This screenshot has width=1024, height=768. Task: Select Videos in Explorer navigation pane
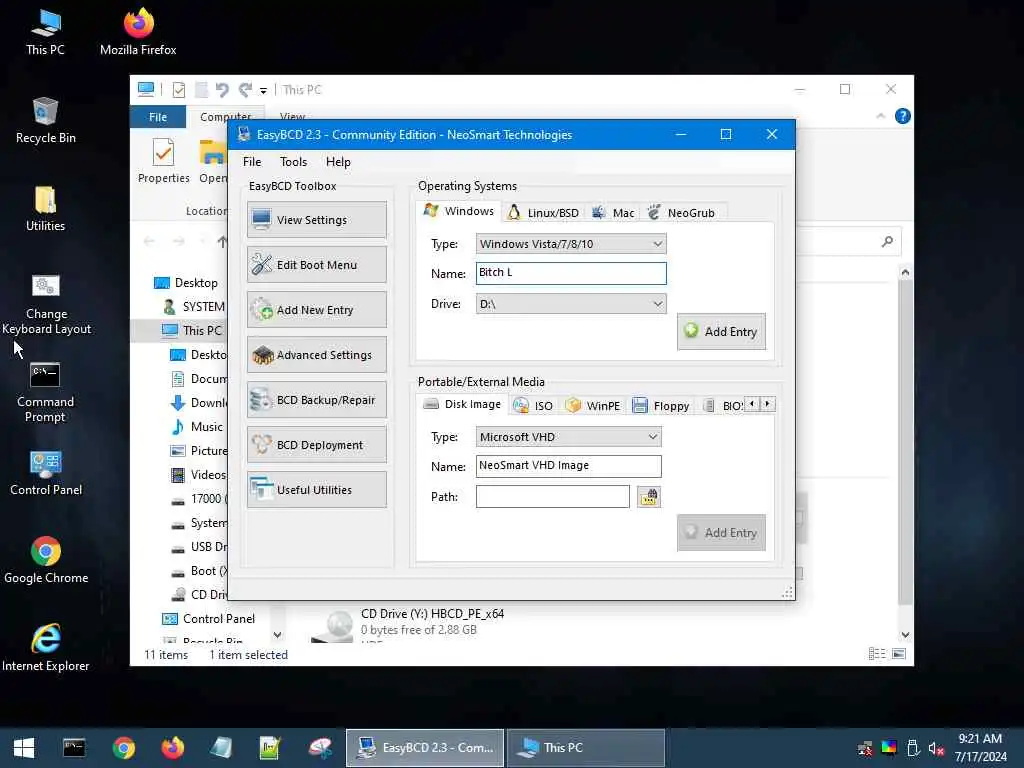tap(198, 475)
